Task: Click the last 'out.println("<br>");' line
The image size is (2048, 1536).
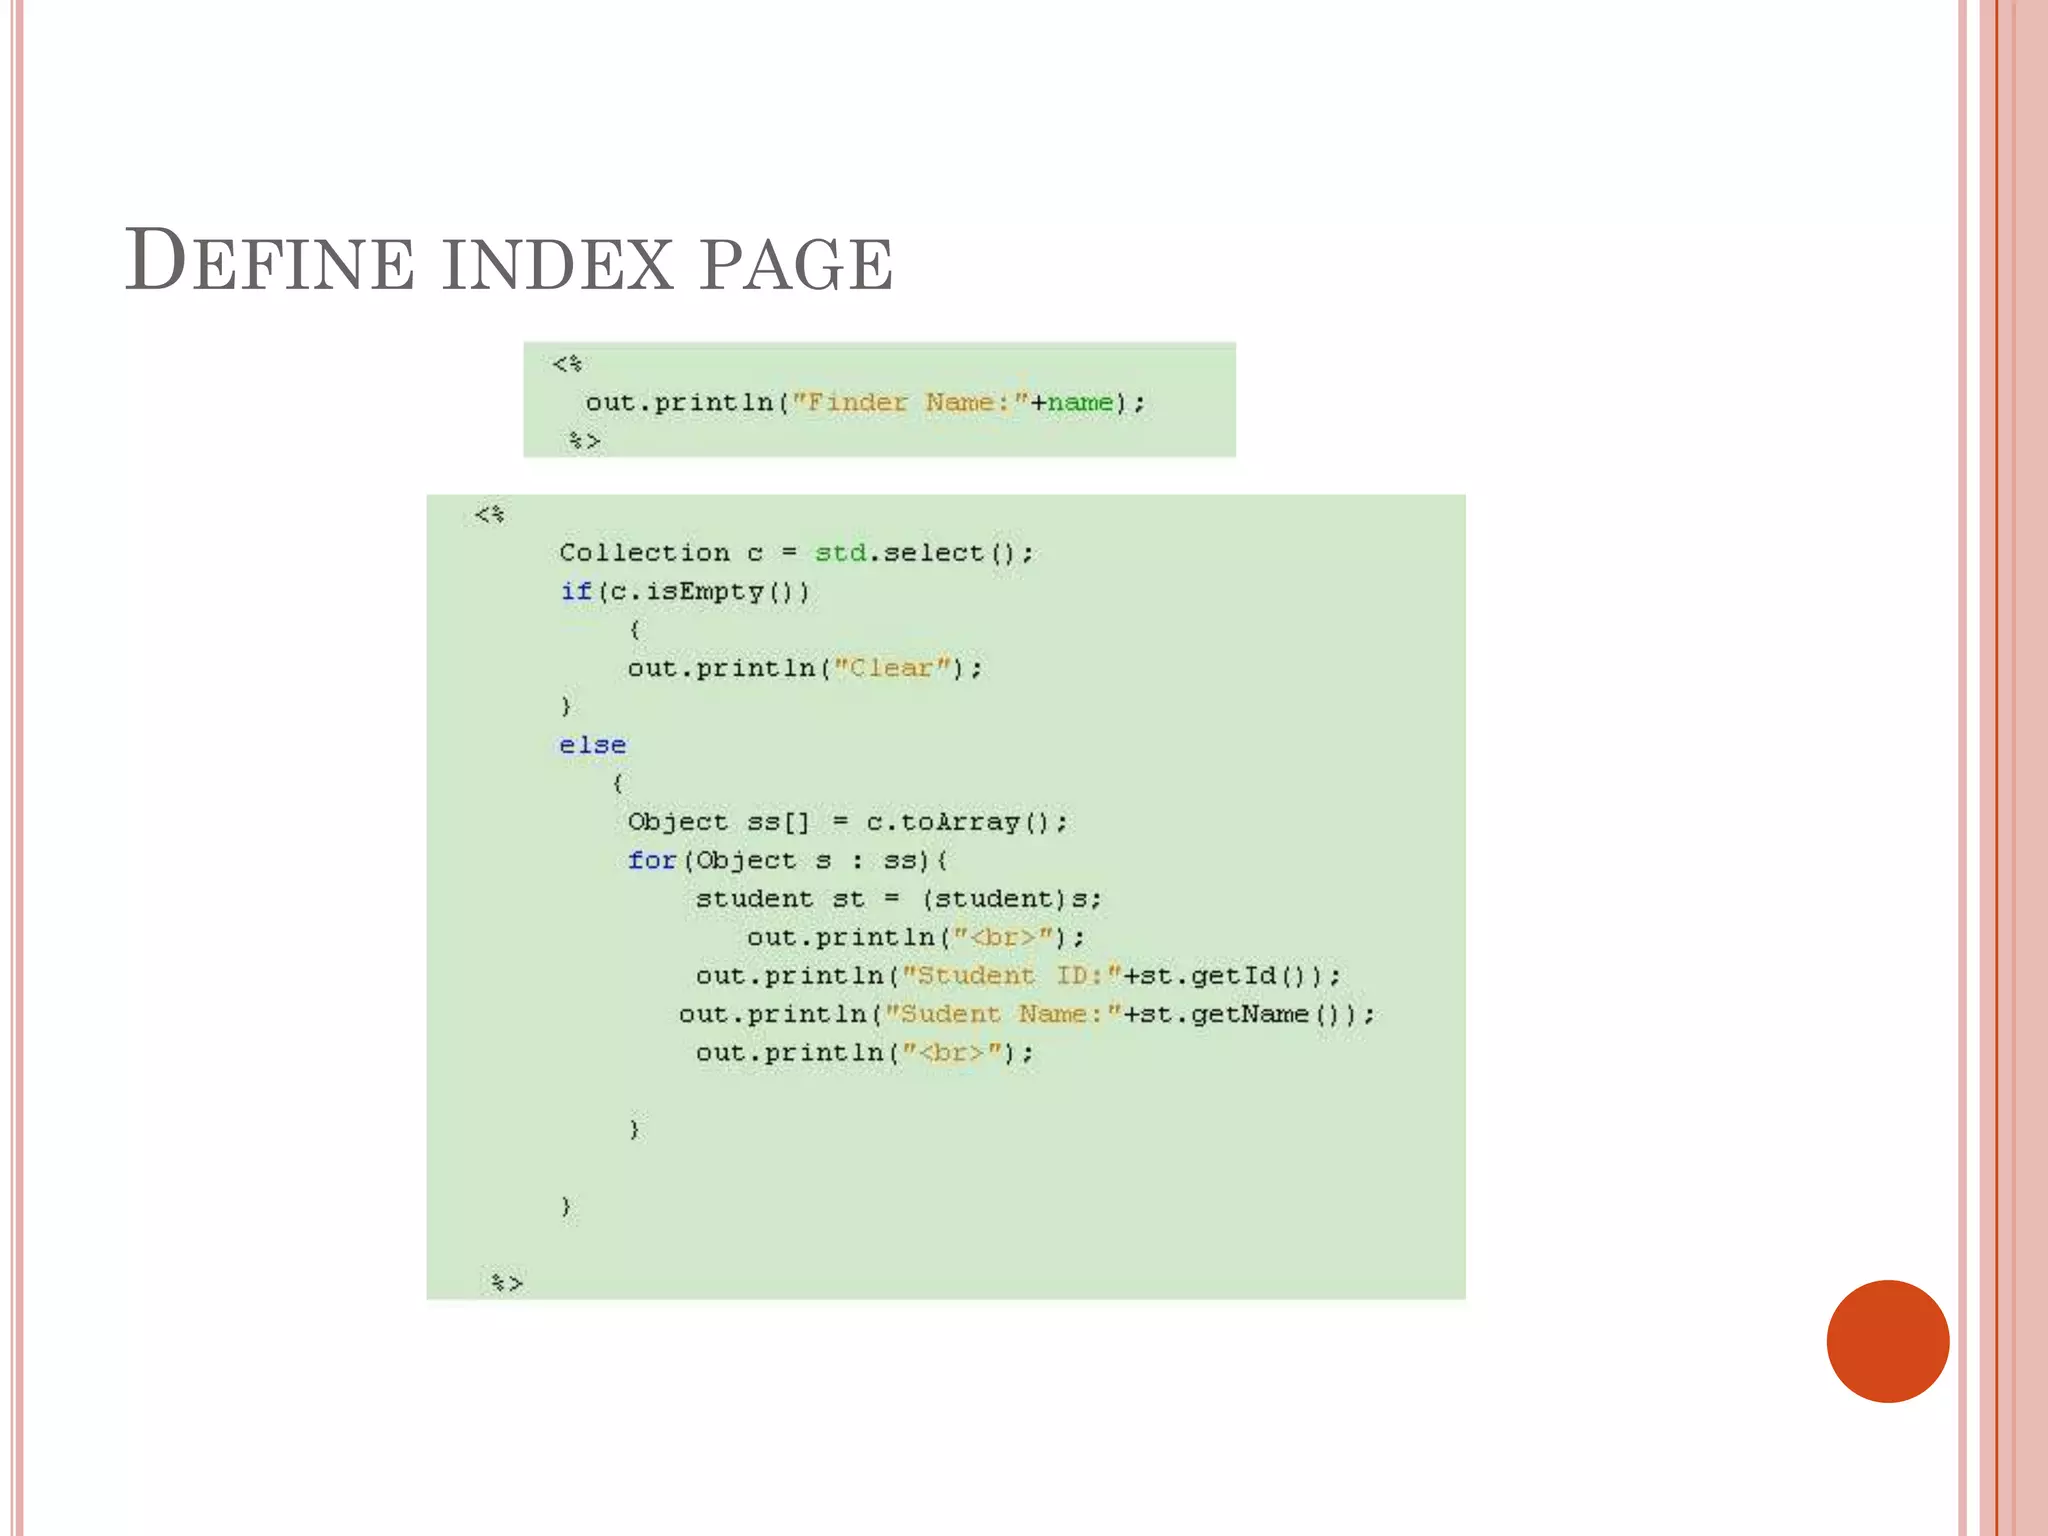Action: (x=865, y=1053)
